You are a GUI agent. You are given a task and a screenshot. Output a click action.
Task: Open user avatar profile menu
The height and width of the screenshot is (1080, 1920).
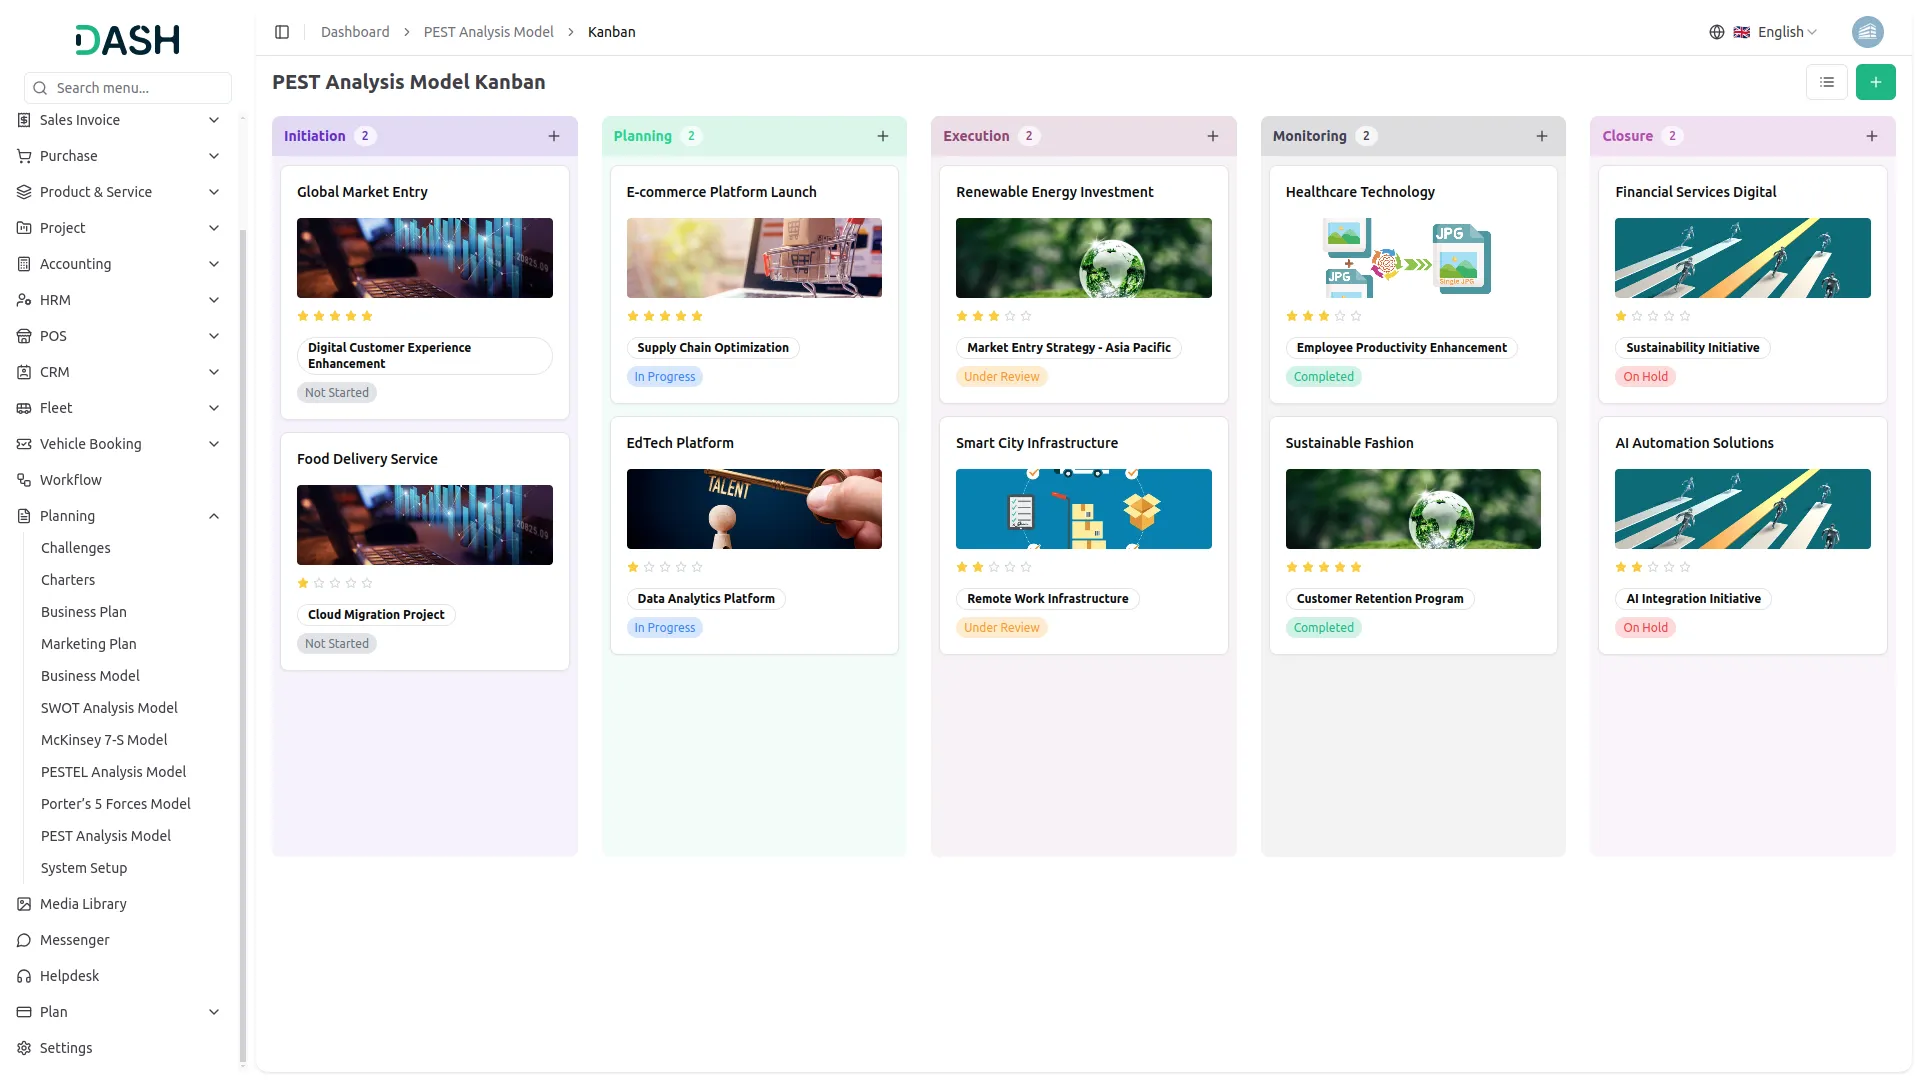click(1867, 32)
